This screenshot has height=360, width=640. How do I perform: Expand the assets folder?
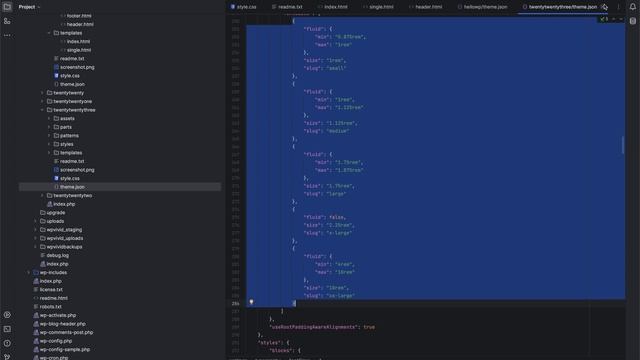[49, 119]
